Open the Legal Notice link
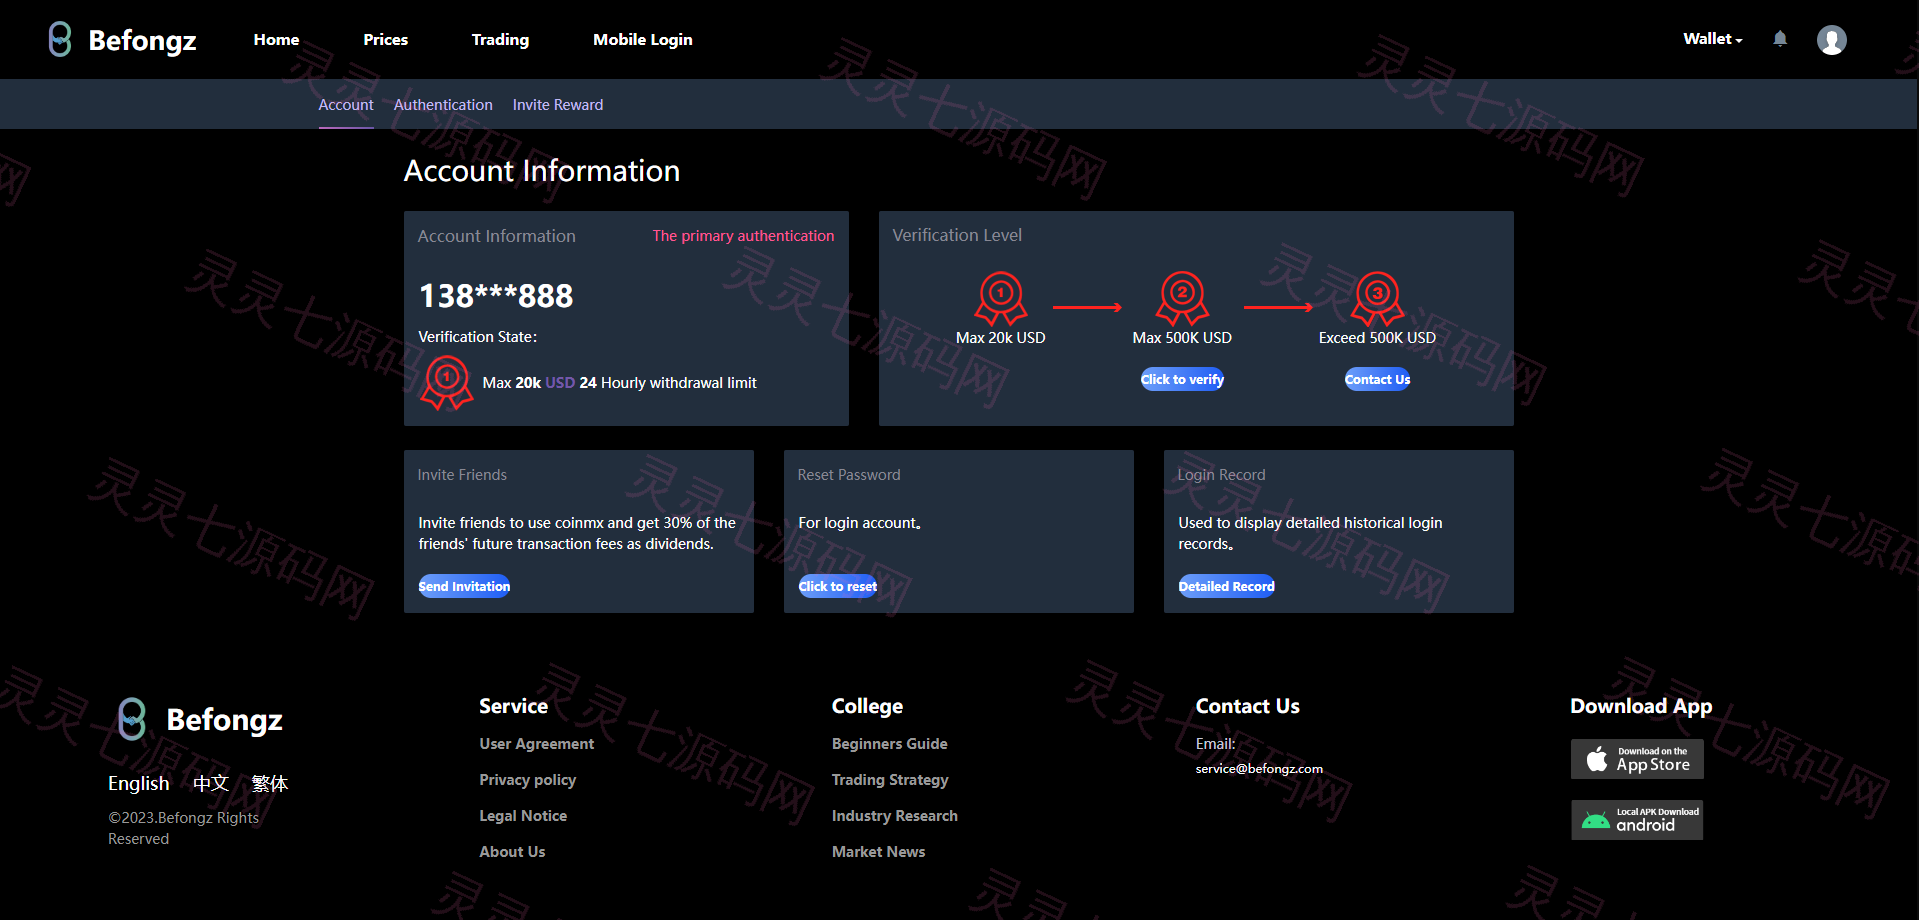Screen dimensions: 1919x920 click(523, 816)
